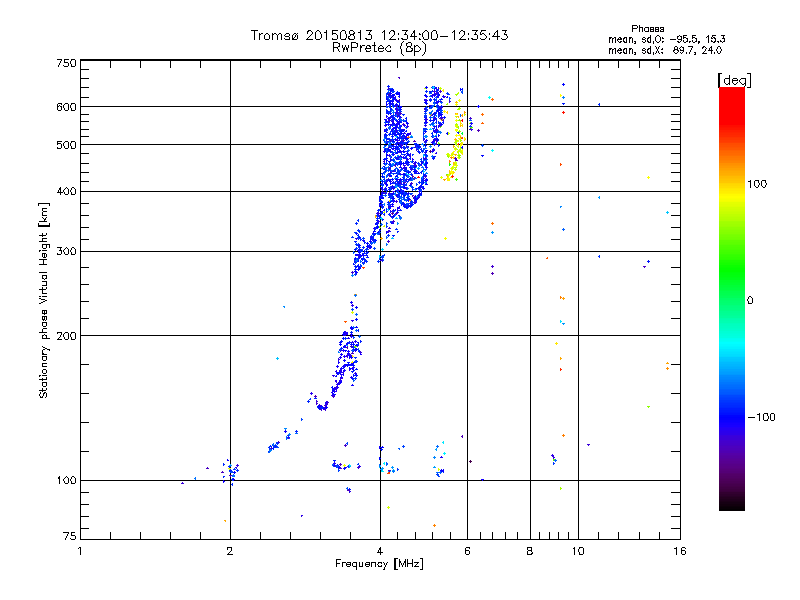The image size is (800, 600).
Task: Click the rainbow phase colorbar
Action: coord(732,298)
